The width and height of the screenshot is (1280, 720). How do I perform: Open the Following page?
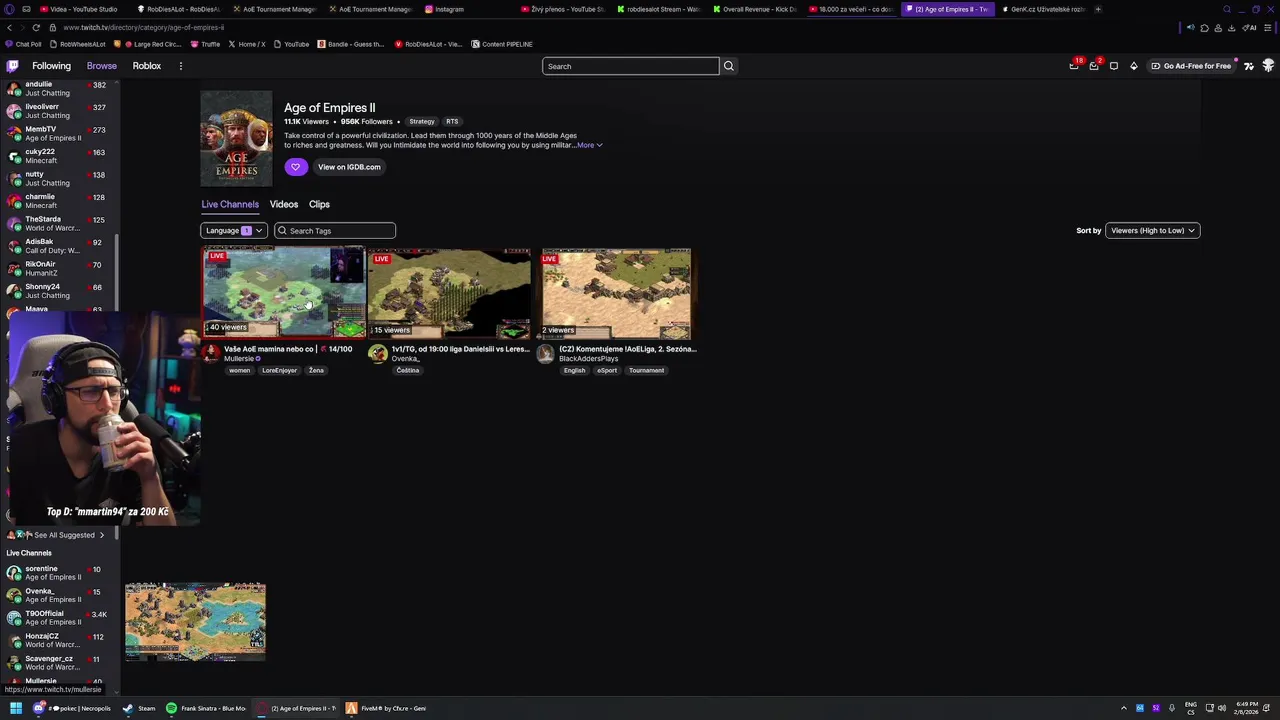pyautogui.click(x=51, y=66)
